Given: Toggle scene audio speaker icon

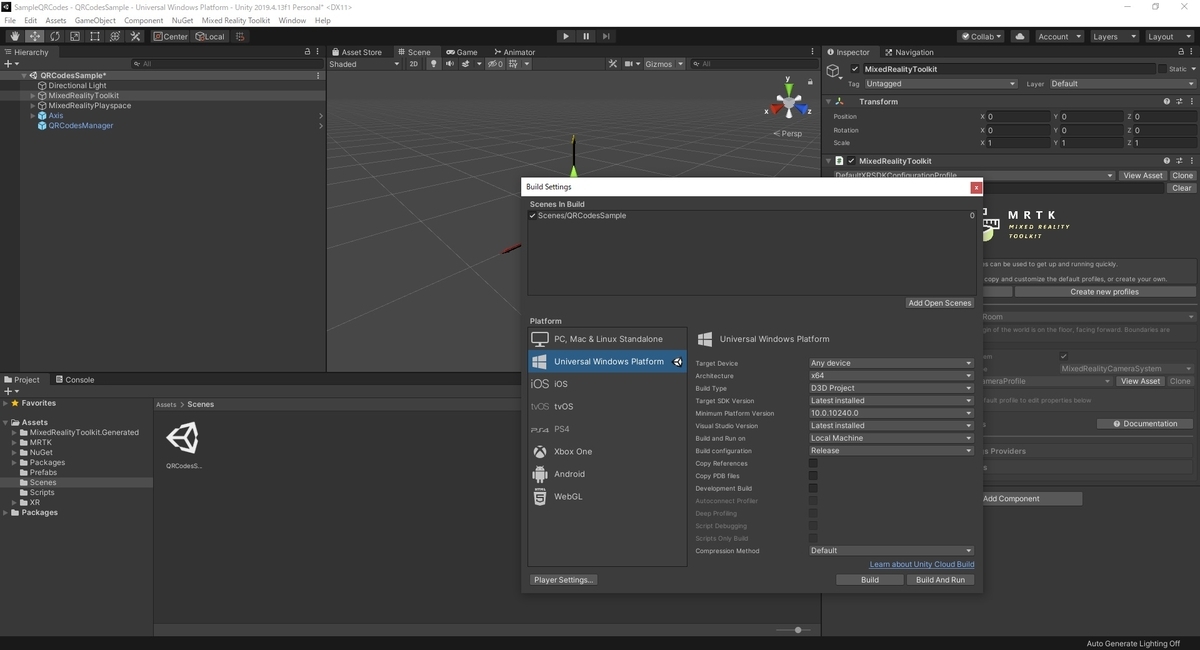Looking at the screenshot, I should coord(449,64).
